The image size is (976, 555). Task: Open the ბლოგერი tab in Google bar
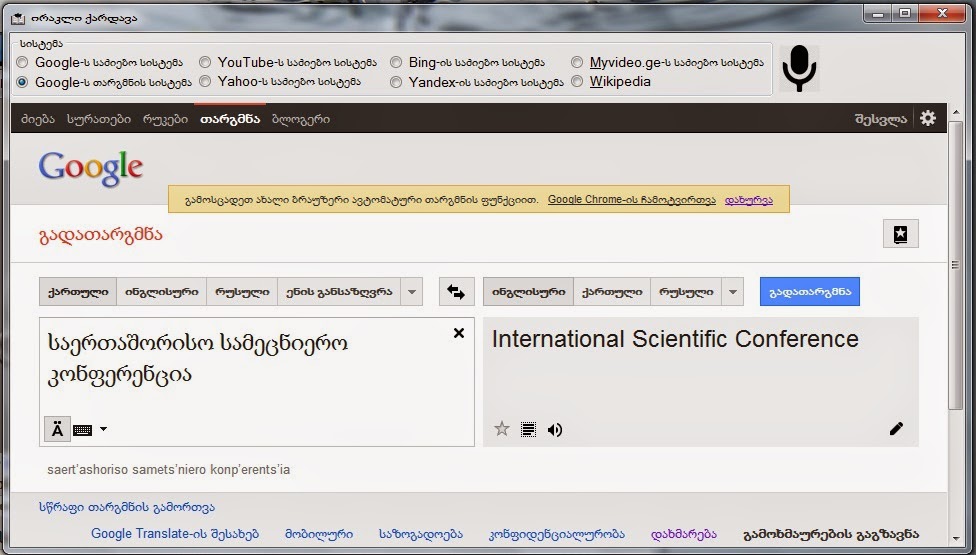(301, 119)
